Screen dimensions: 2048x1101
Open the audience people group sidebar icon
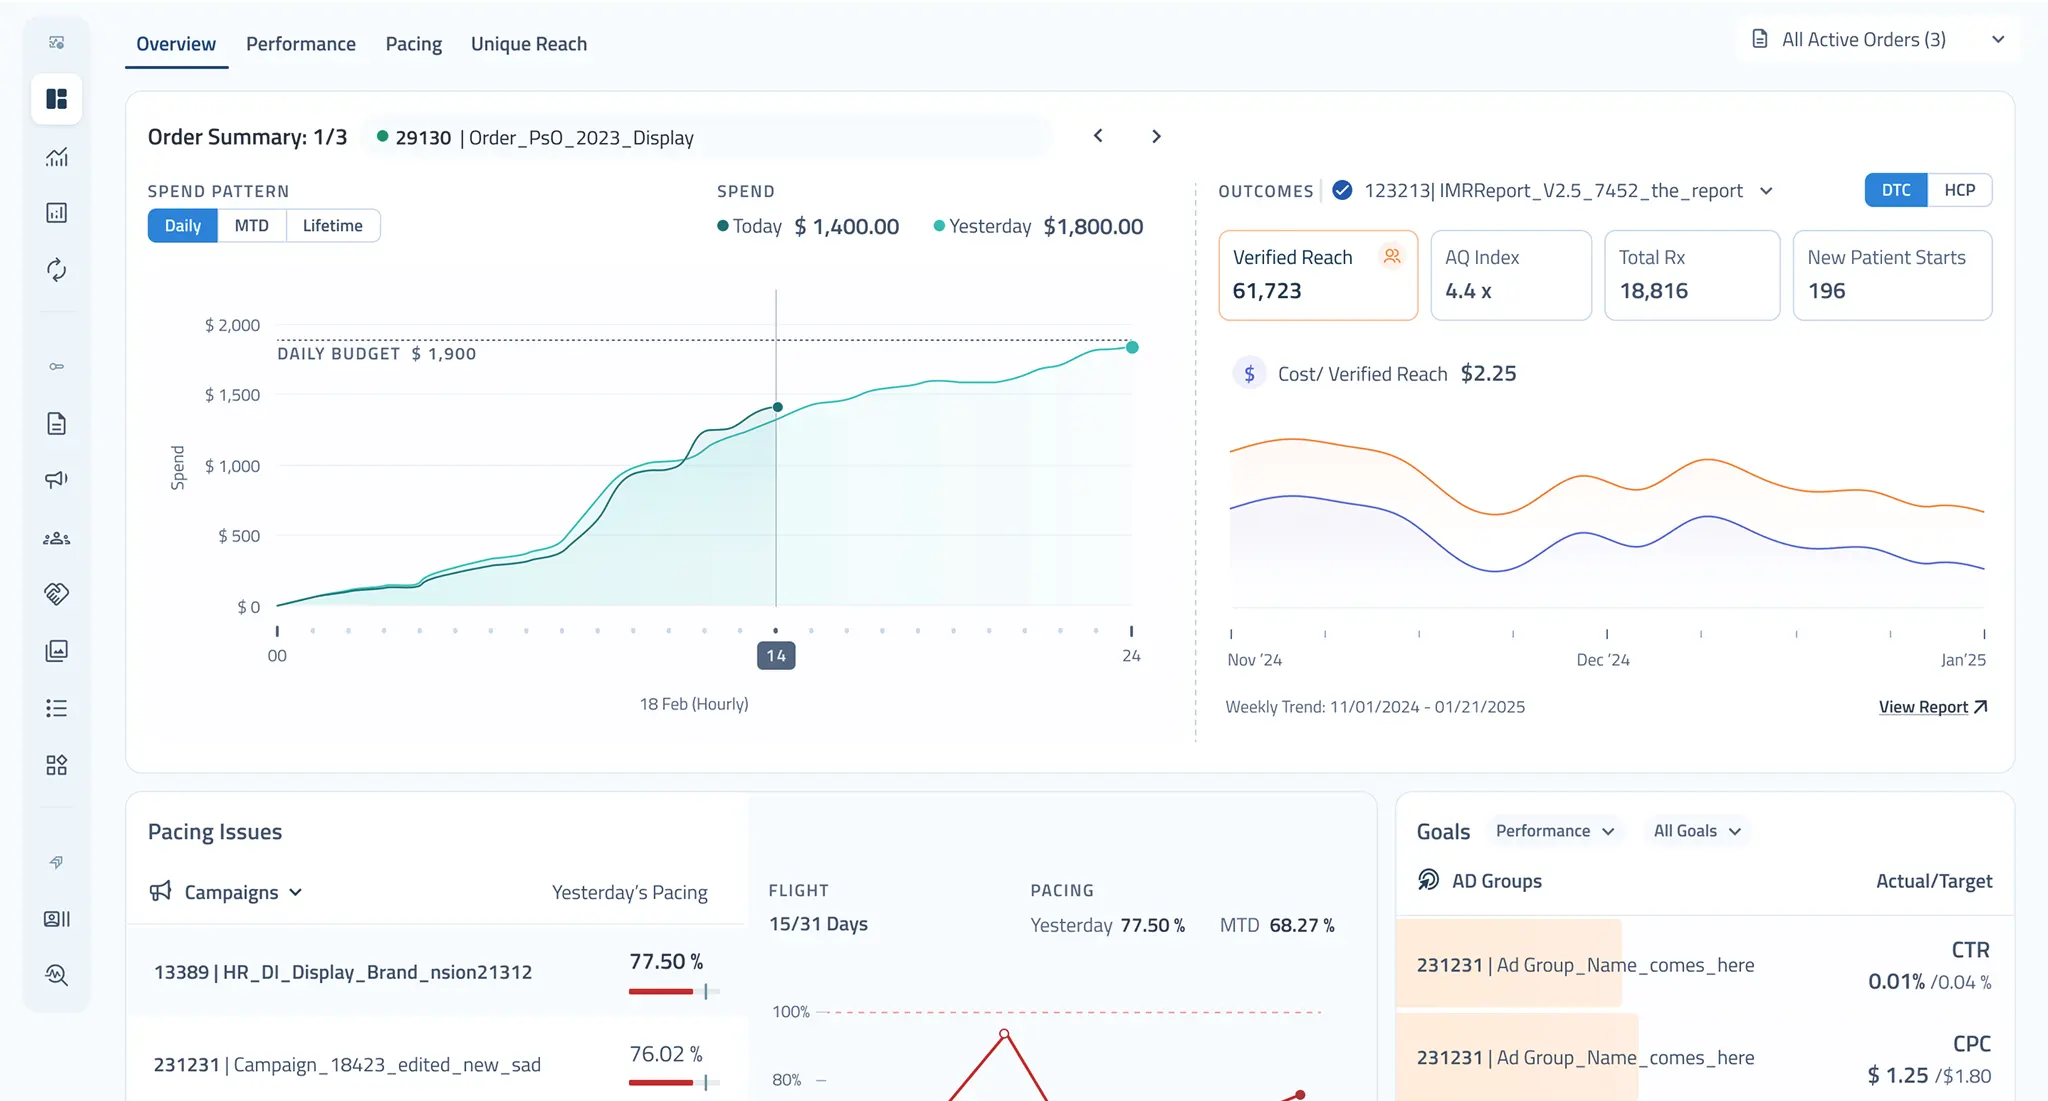(x=56, y=538)
